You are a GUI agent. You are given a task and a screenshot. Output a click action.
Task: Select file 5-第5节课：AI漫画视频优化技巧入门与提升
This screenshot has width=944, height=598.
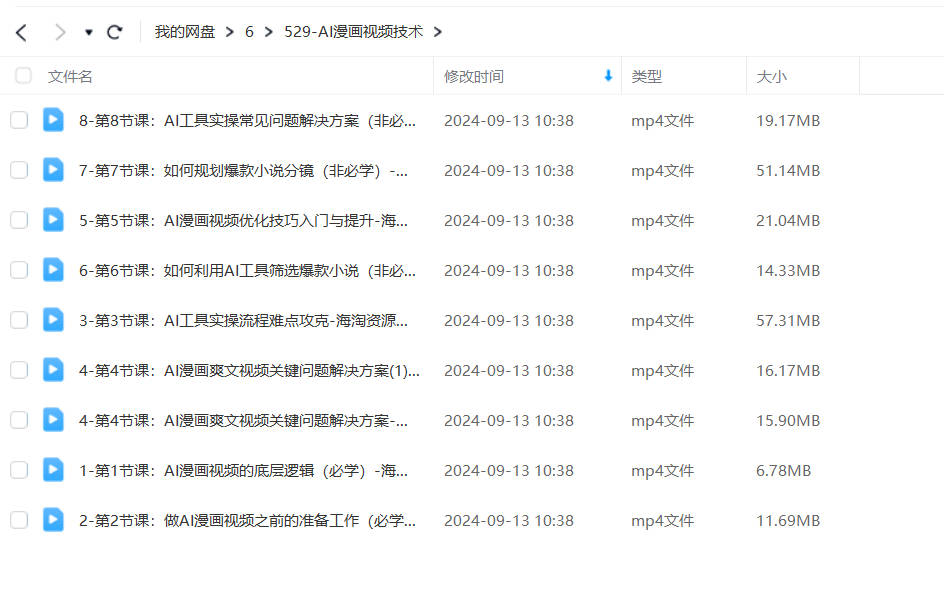click(x=243, y=220)
